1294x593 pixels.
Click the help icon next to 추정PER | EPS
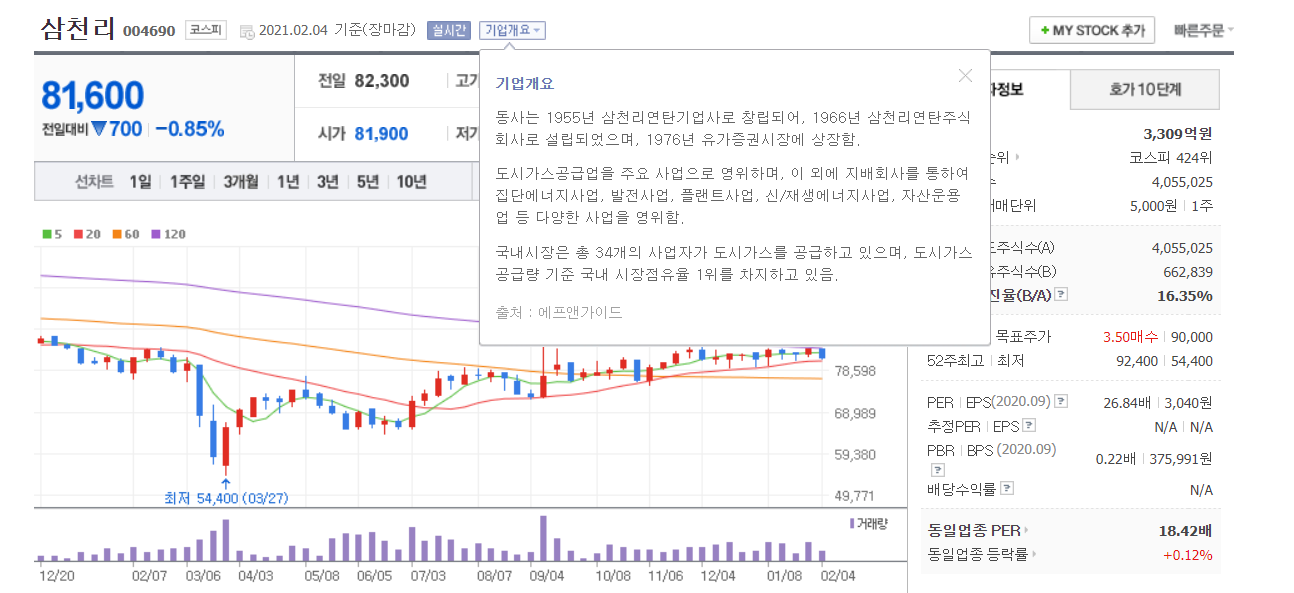(1027, 426)
